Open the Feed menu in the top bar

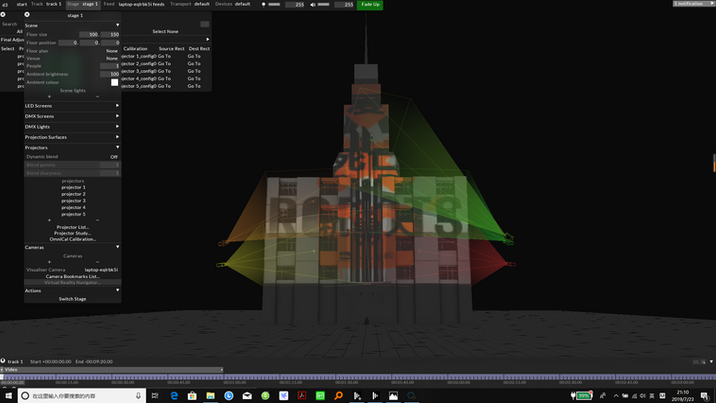134,4
